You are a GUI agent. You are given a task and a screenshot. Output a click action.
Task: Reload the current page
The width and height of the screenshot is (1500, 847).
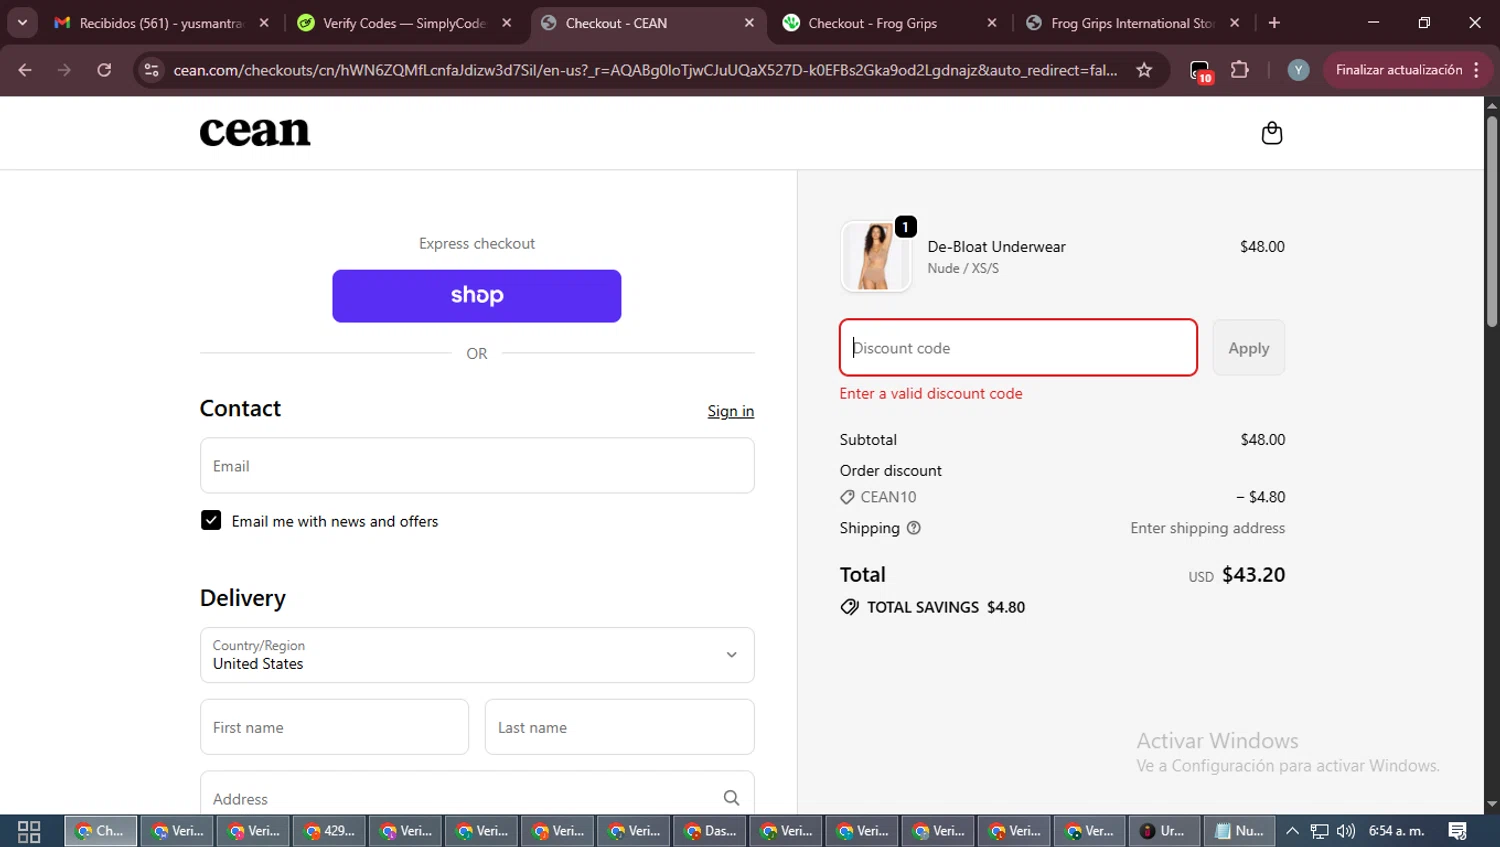(x=104, y=70)
